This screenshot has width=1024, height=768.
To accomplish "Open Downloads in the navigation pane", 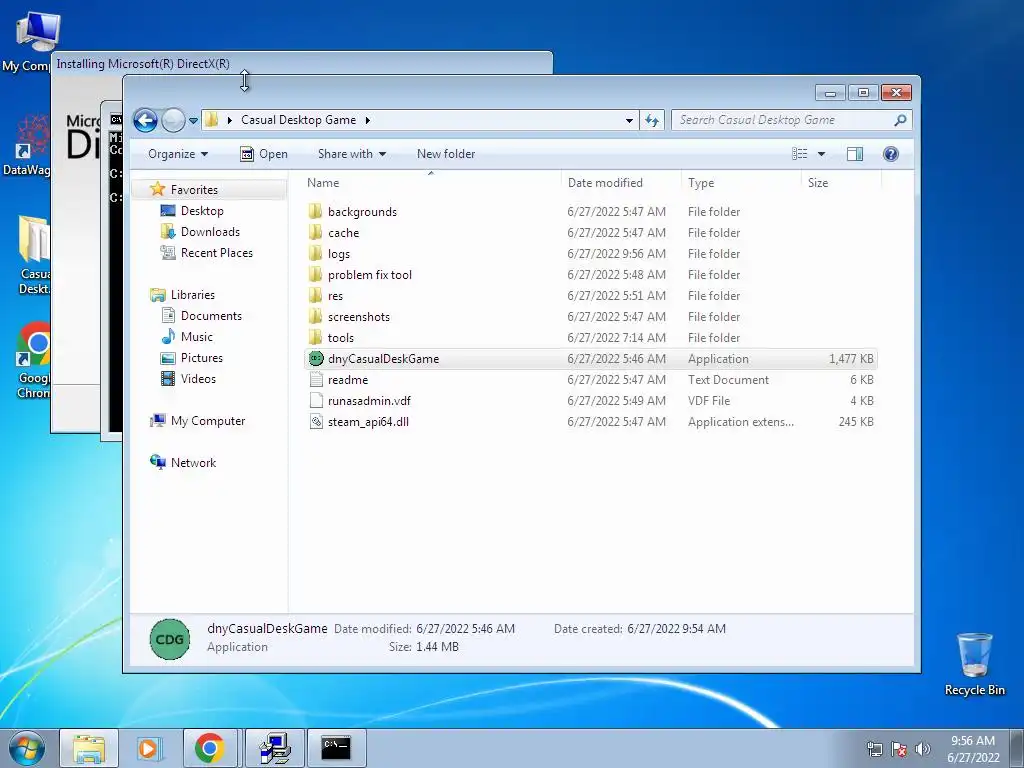I will point(210,232).
